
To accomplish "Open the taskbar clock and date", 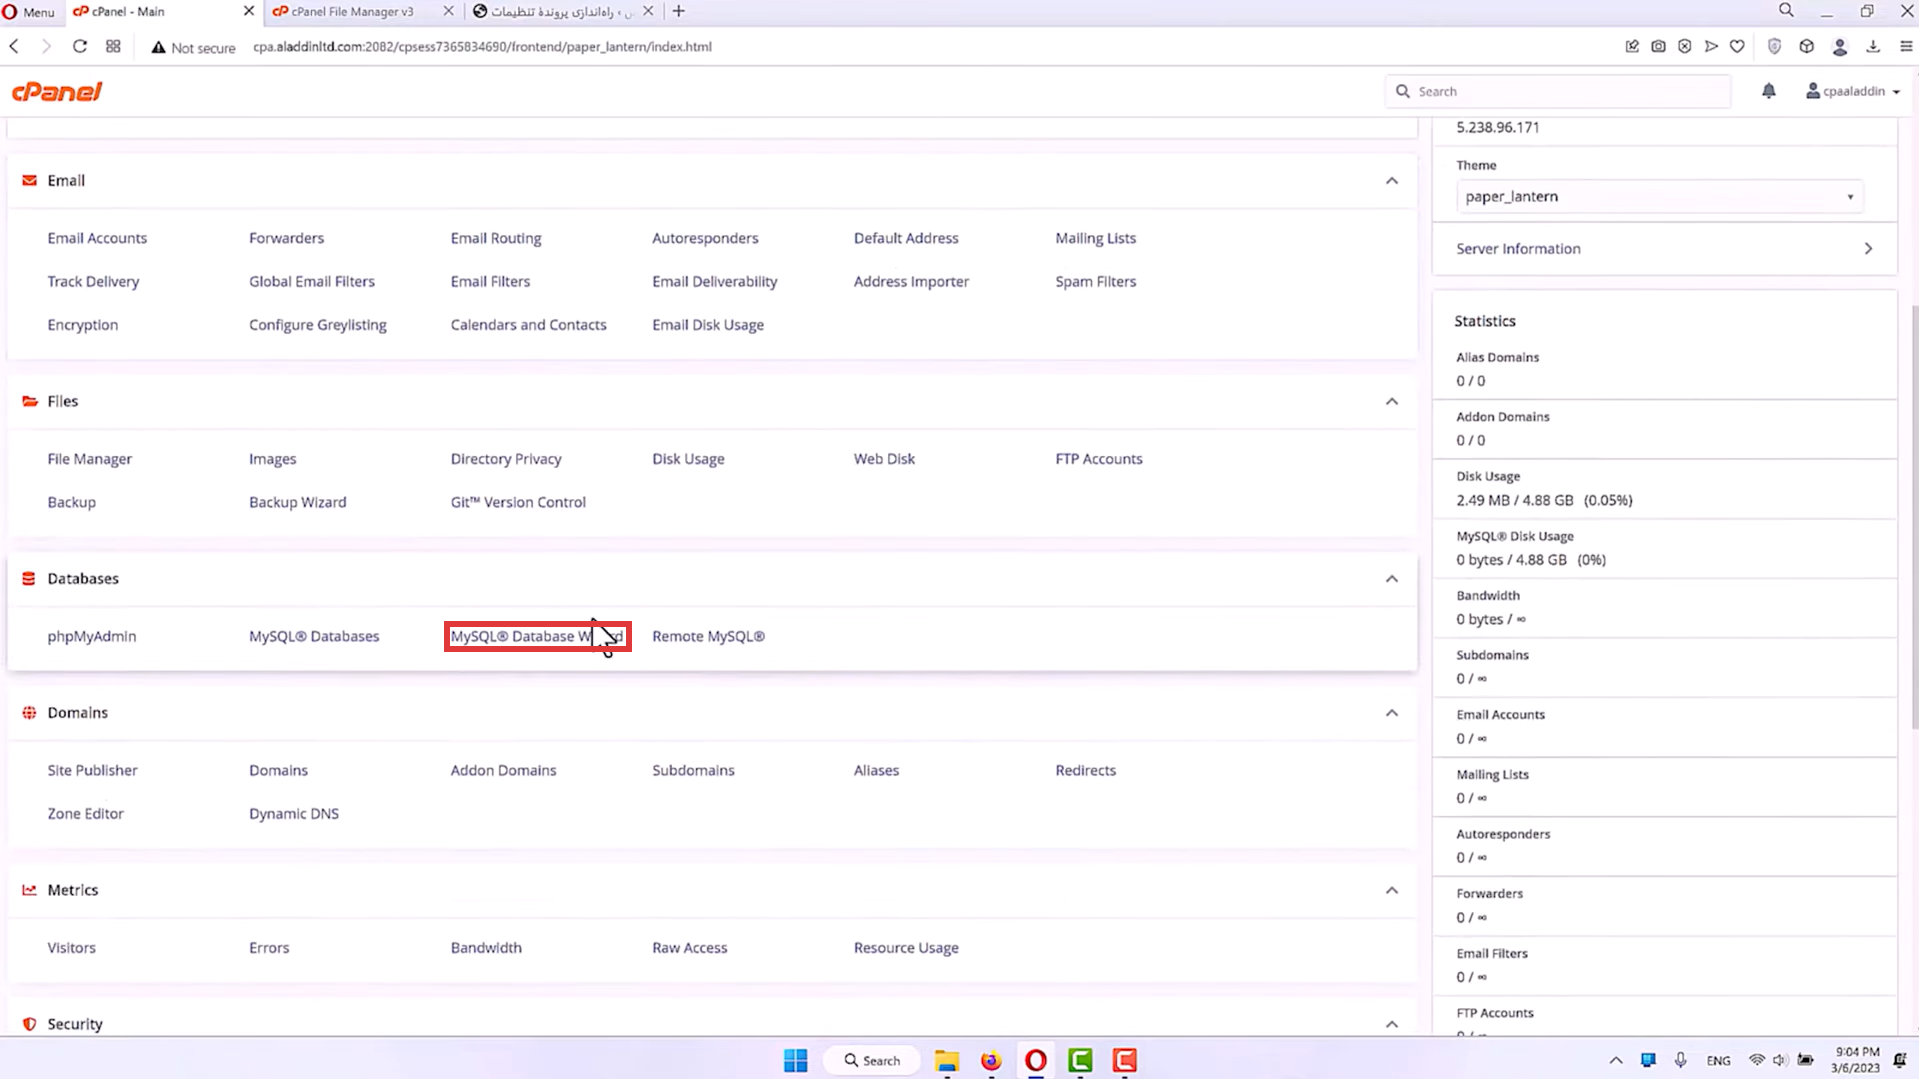I will [1856, 1060].
